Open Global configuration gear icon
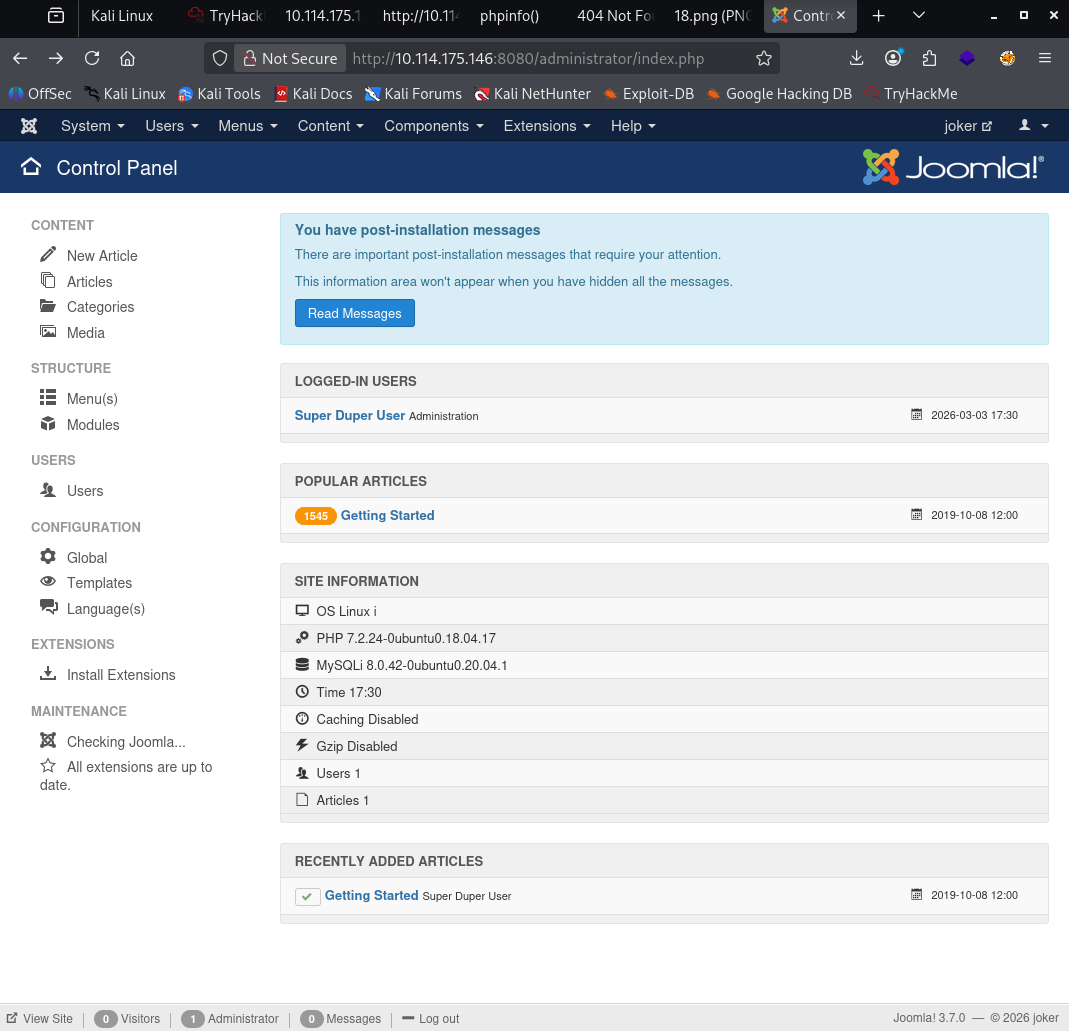Screen dimensions: 1069x1031 pos(48,557)
